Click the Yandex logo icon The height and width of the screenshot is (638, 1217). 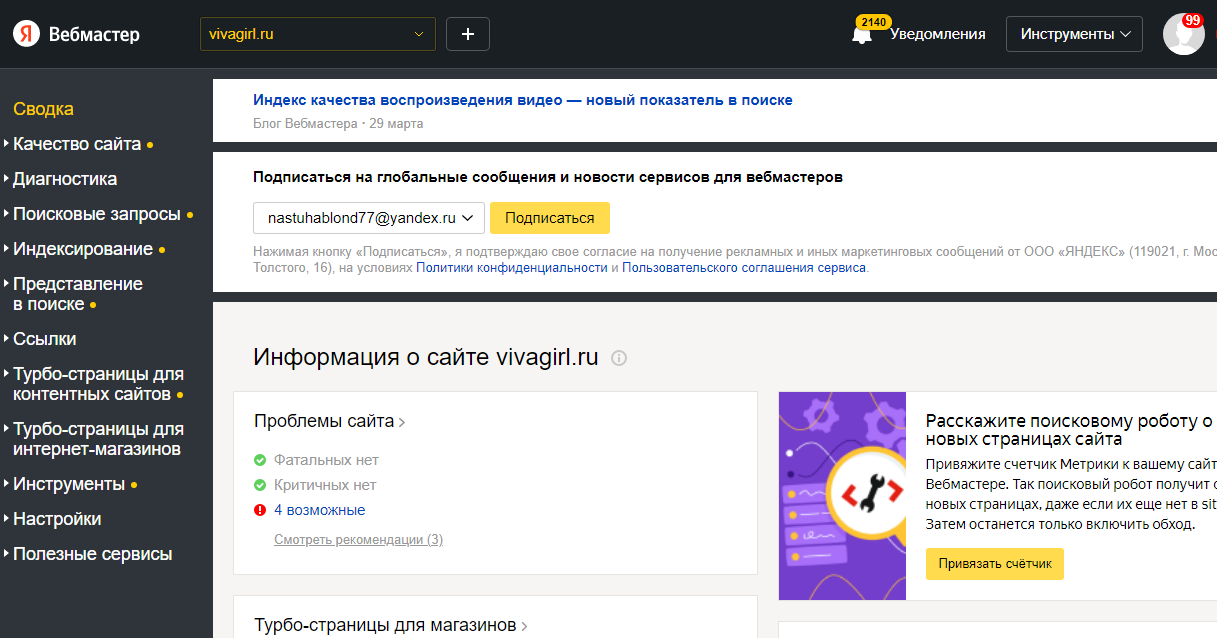tap(27, 34)
